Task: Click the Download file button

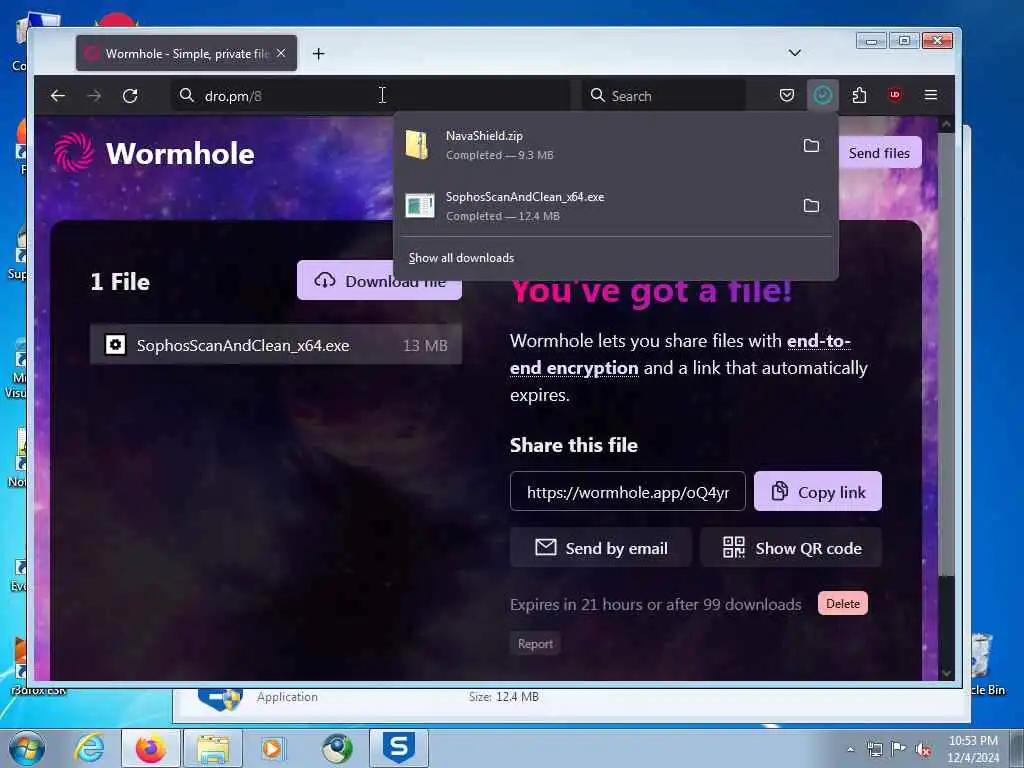Action: click(x=379, y=281)
